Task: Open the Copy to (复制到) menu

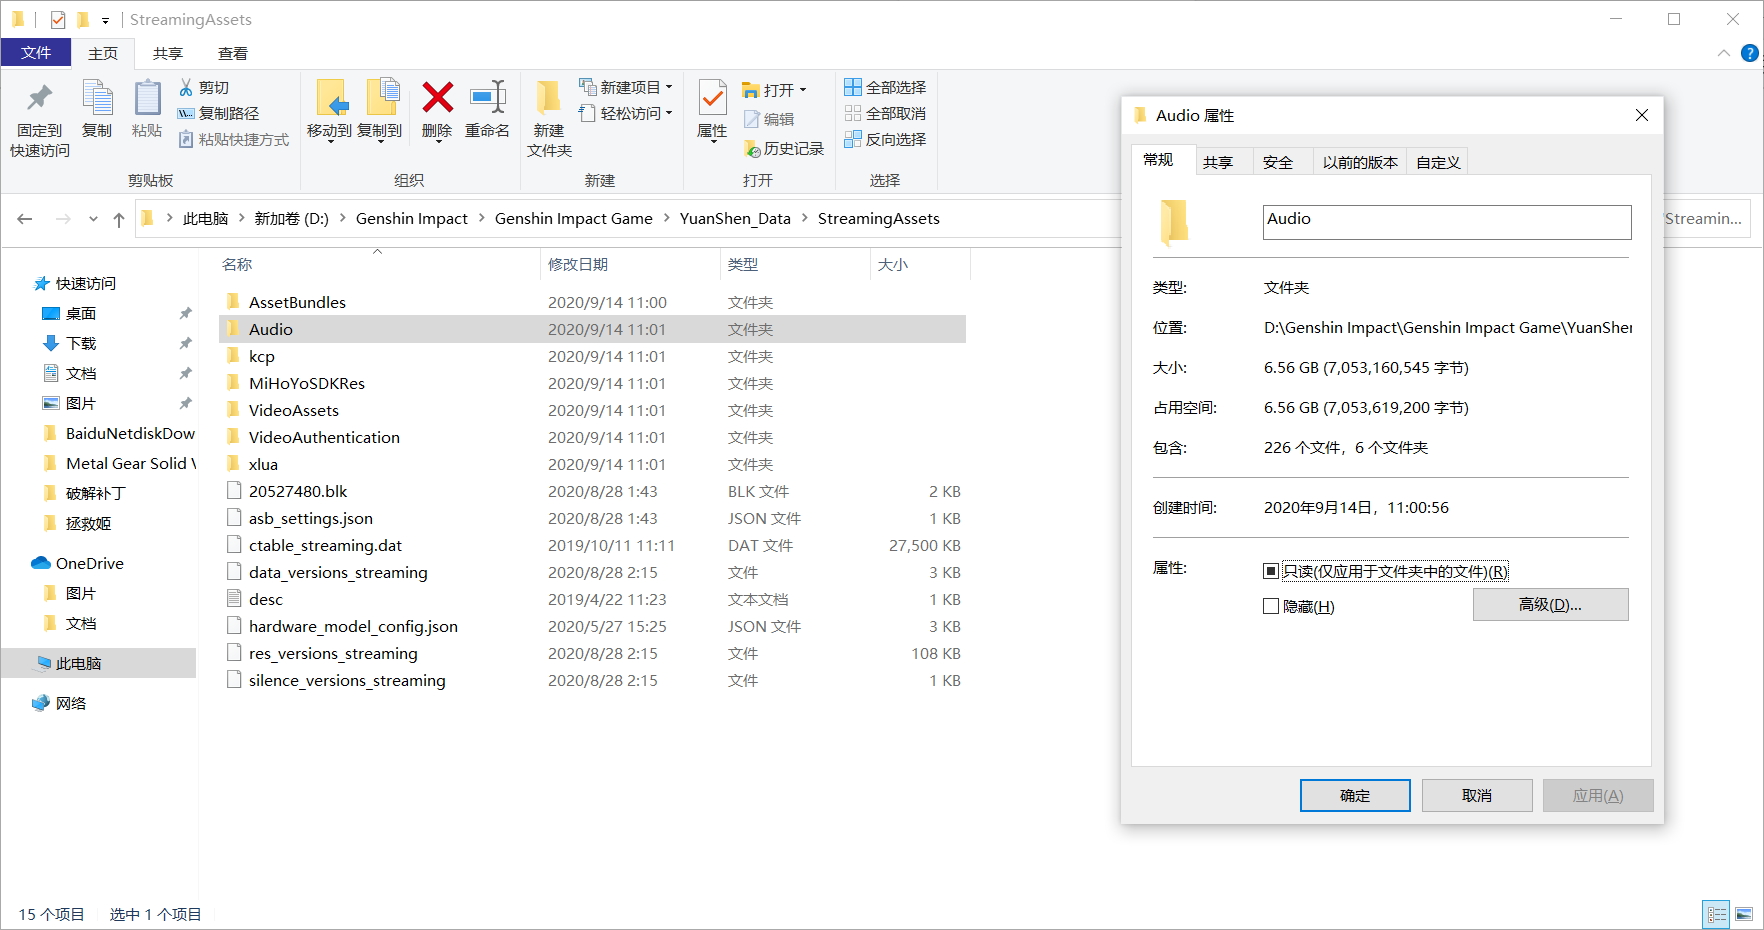Action: (380, 111)
